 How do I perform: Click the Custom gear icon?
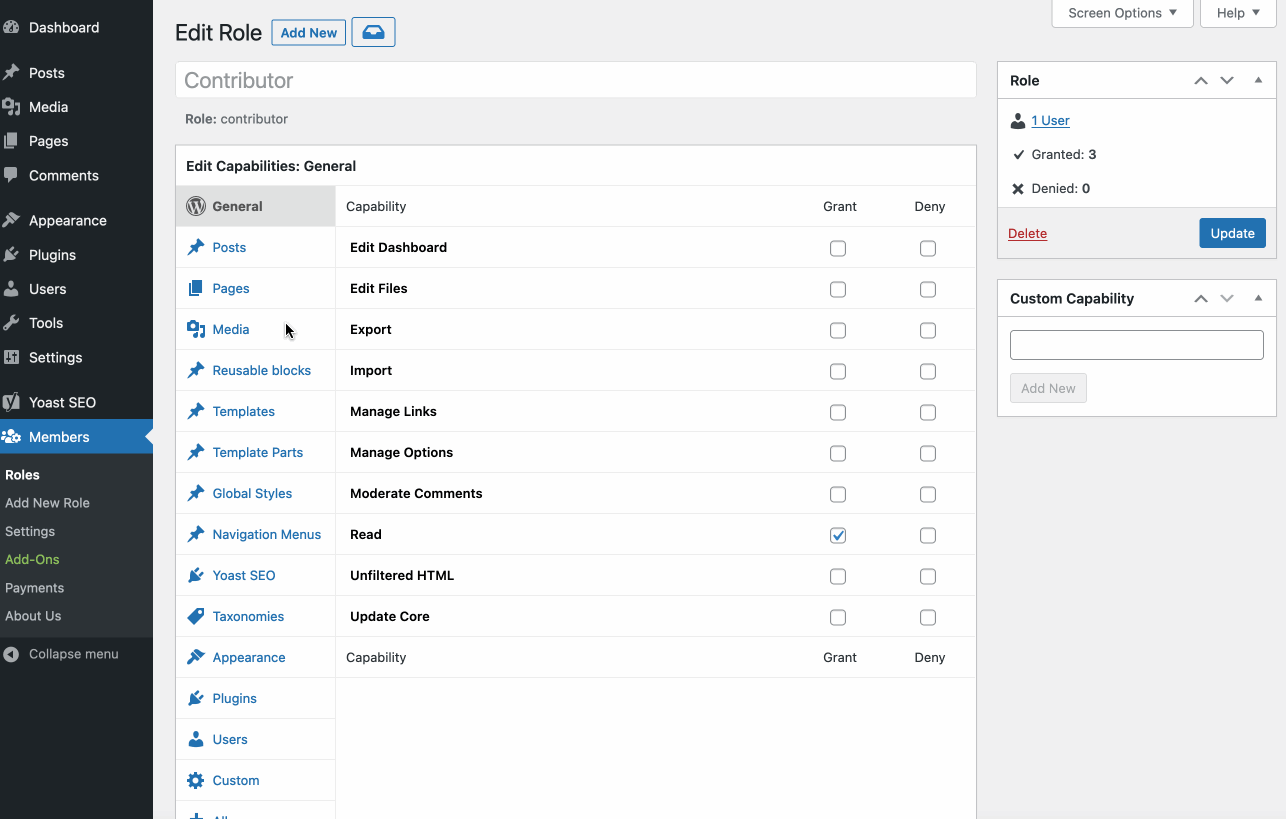coord(196,780)
